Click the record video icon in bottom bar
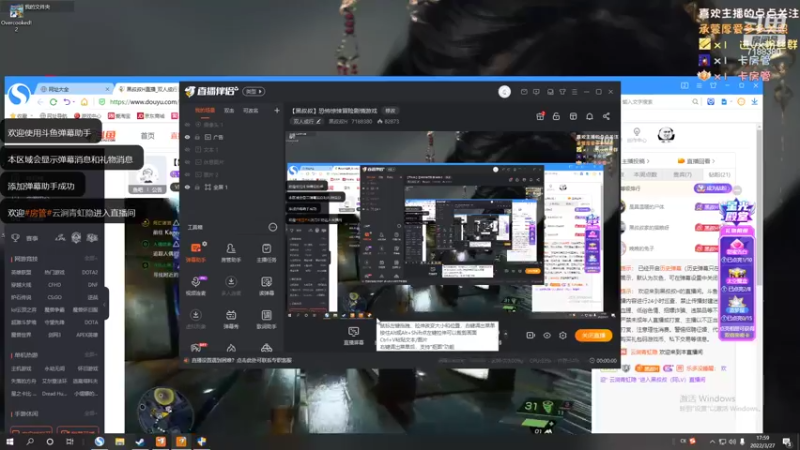 click(x=531, y=335)
